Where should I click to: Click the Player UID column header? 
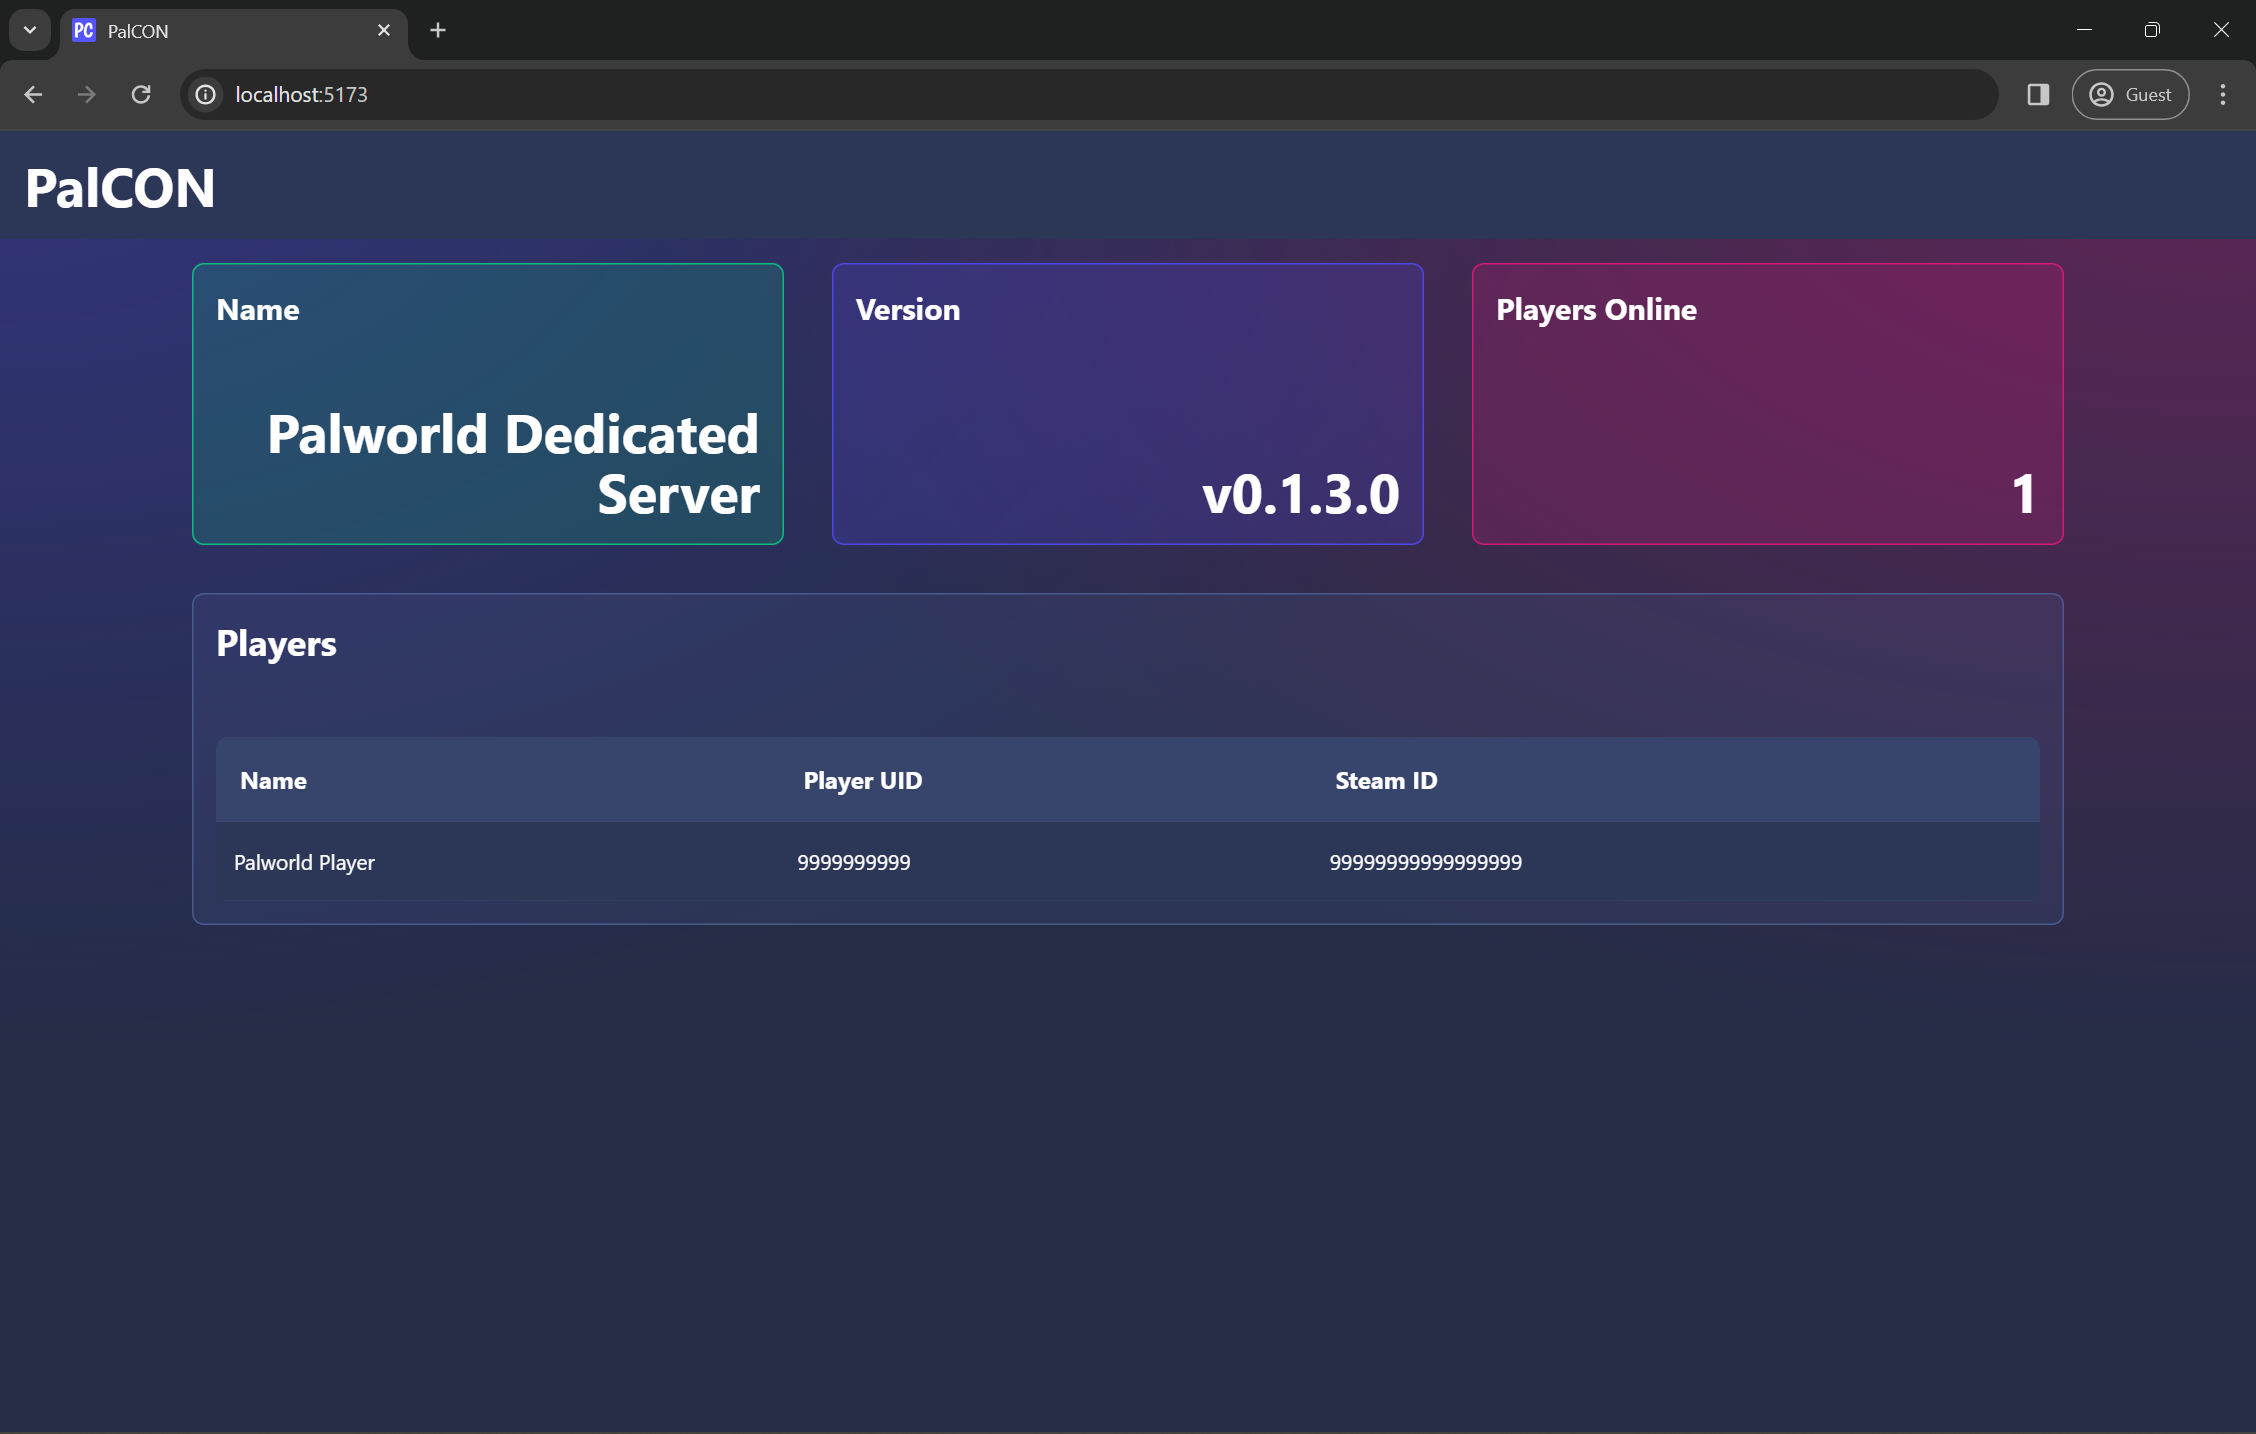coord(862,781)
